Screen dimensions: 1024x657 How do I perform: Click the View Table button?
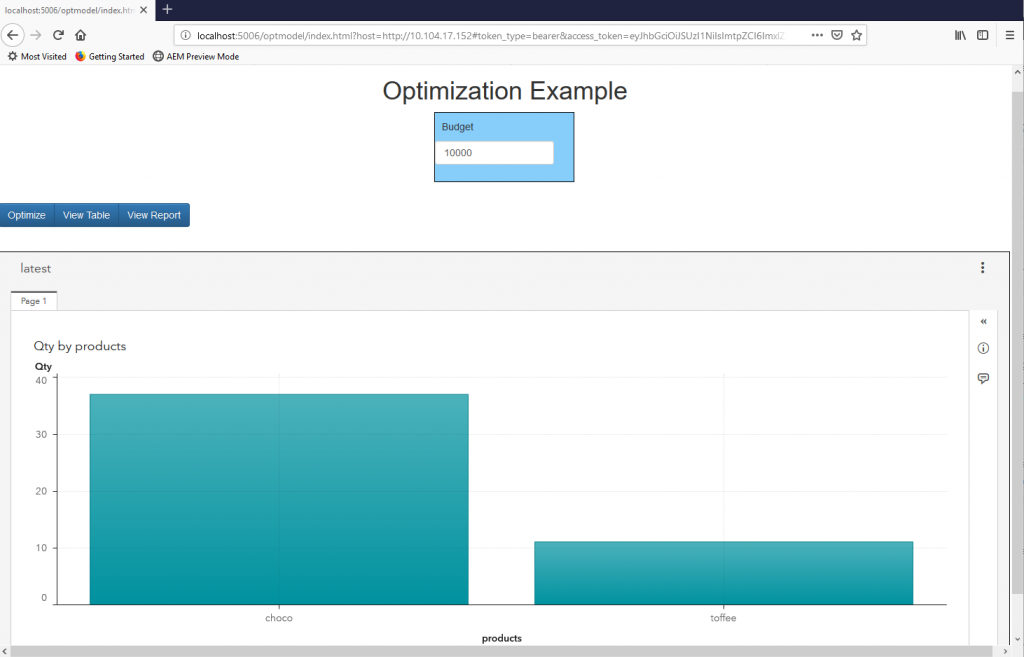coord(86,215)
